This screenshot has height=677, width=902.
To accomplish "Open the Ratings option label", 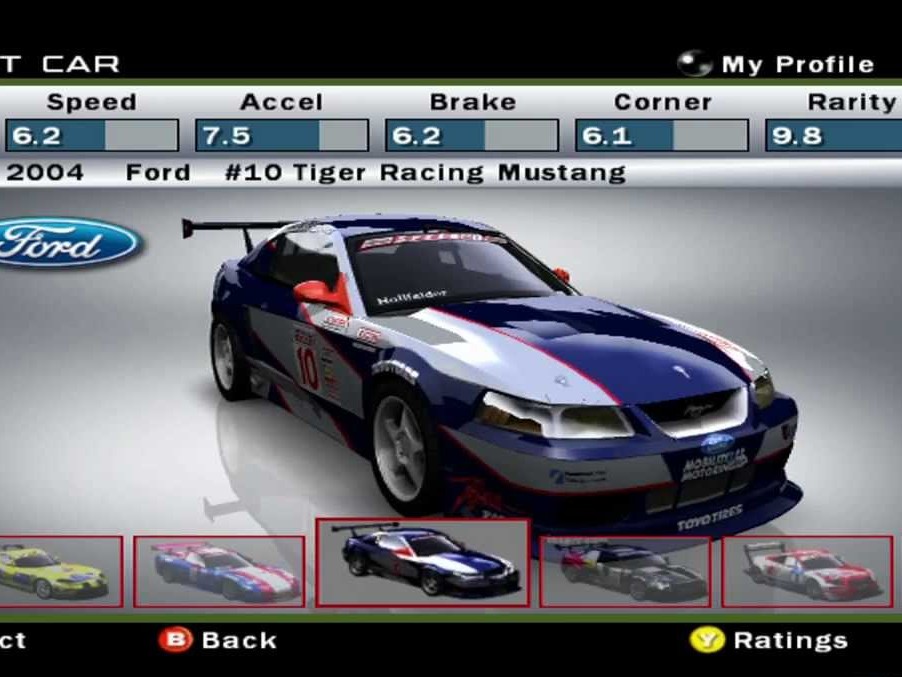I will pyautogui.click(x=790, y=640).
